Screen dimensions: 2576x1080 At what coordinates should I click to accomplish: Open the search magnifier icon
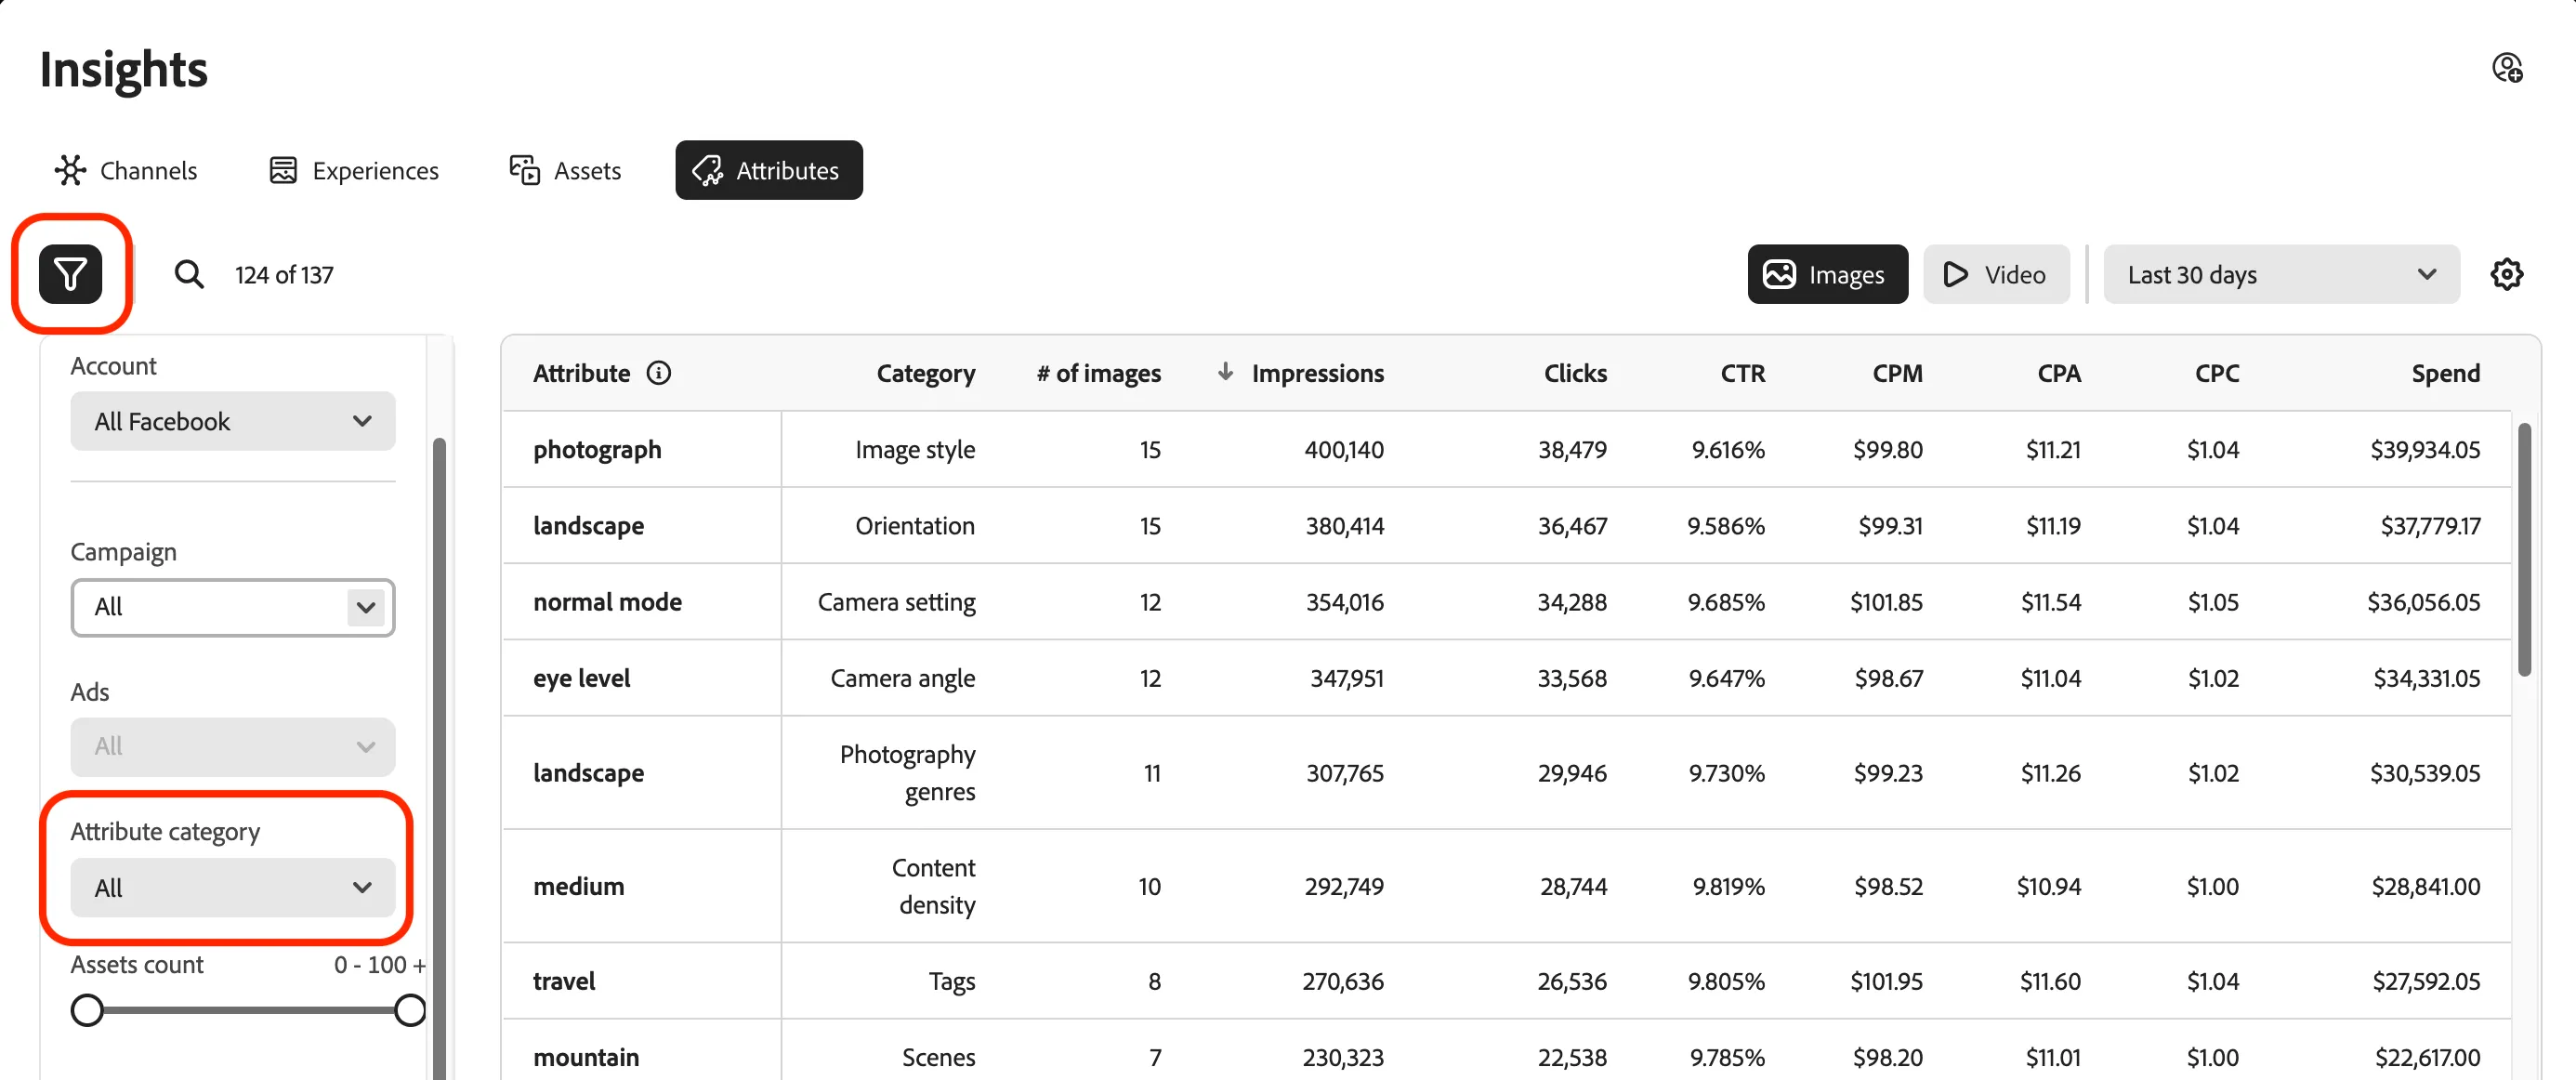tap(189, 274)
